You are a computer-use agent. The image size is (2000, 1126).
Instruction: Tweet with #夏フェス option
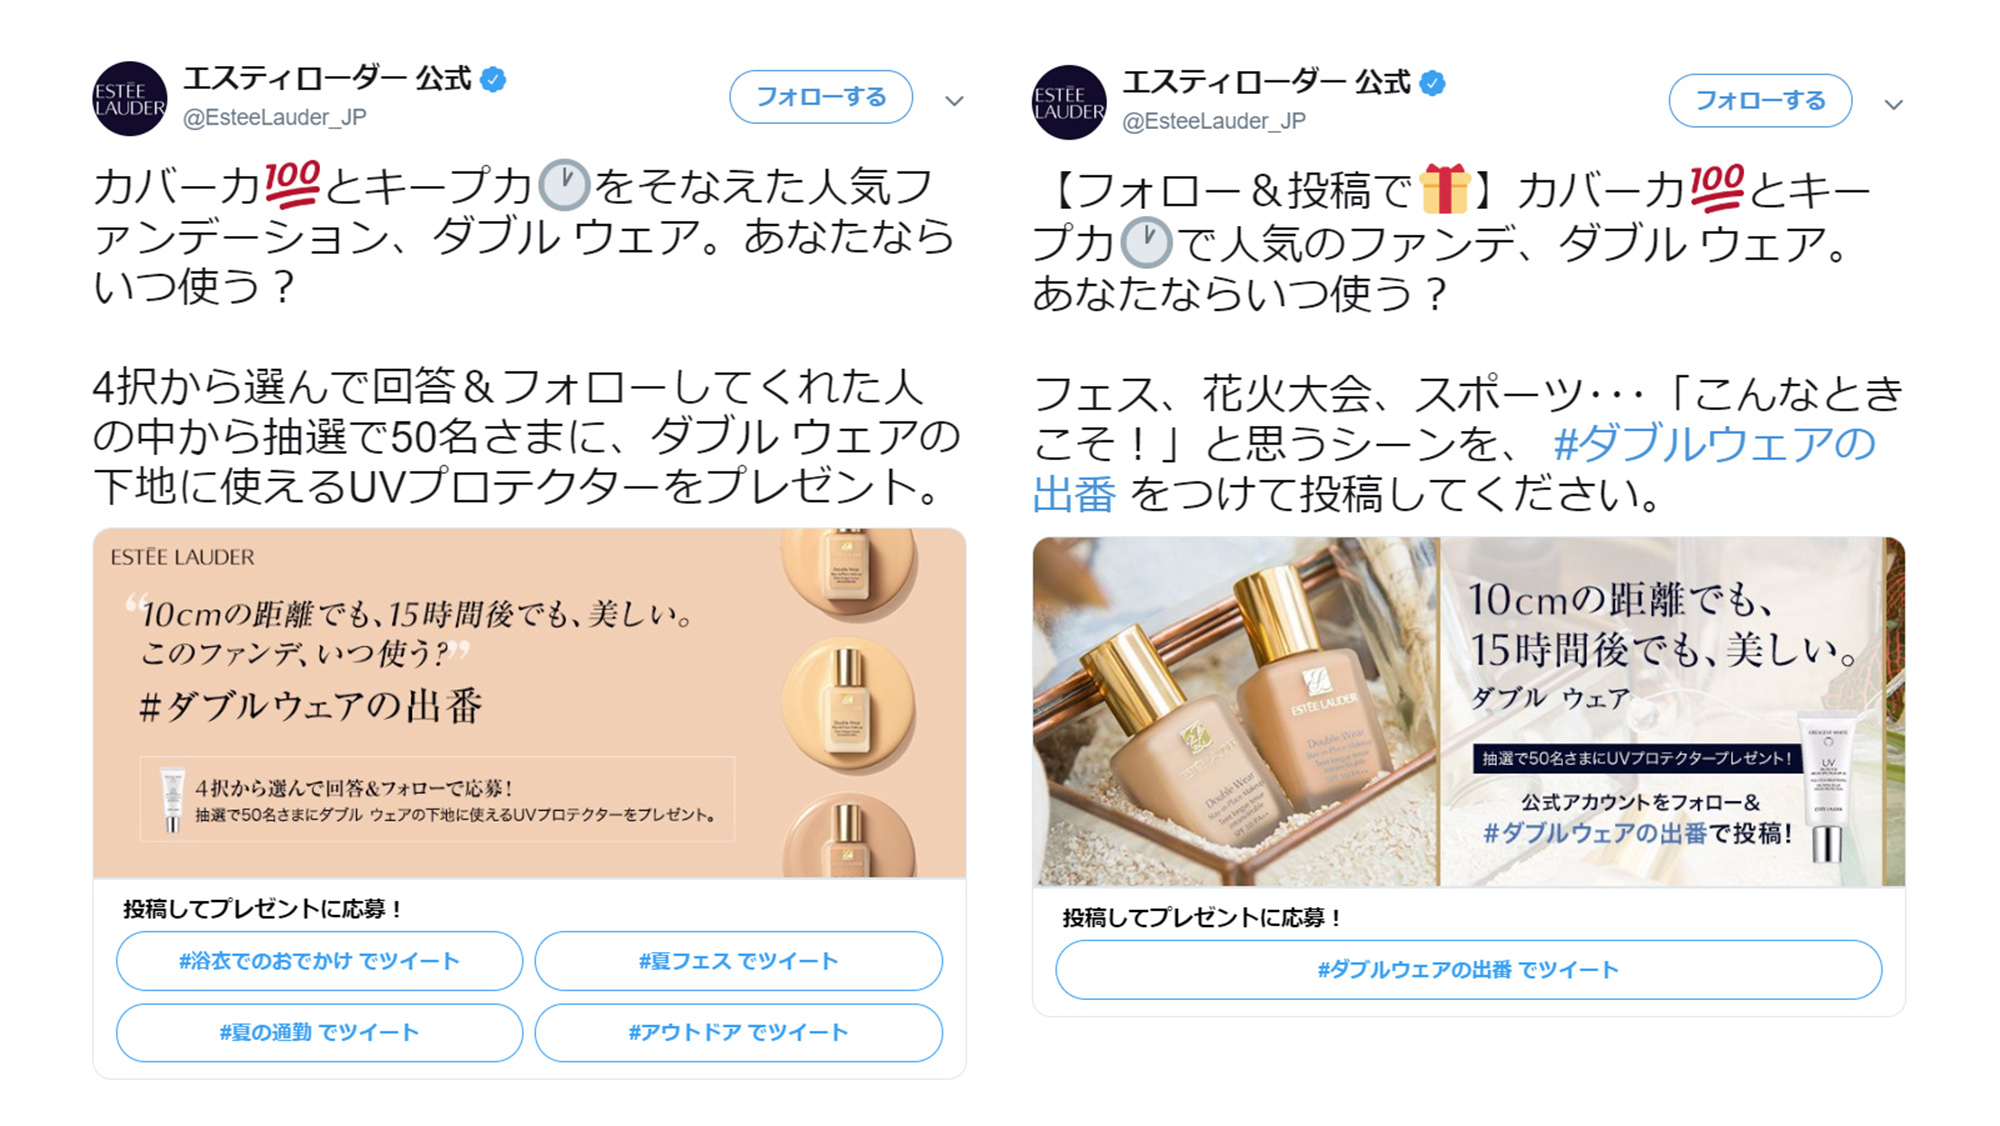[739, 961]
